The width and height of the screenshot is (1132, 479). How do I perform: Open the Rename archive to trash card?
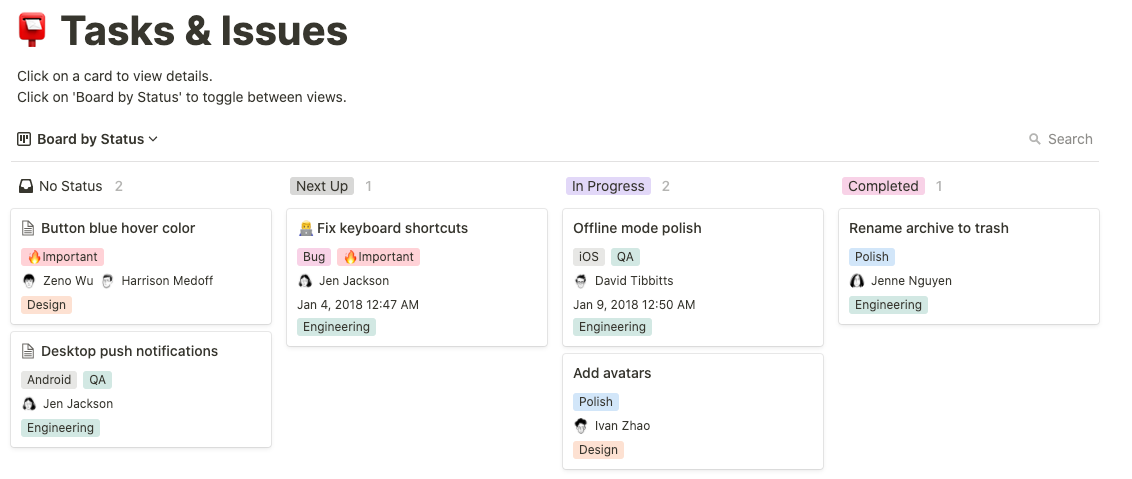point(928,228)
